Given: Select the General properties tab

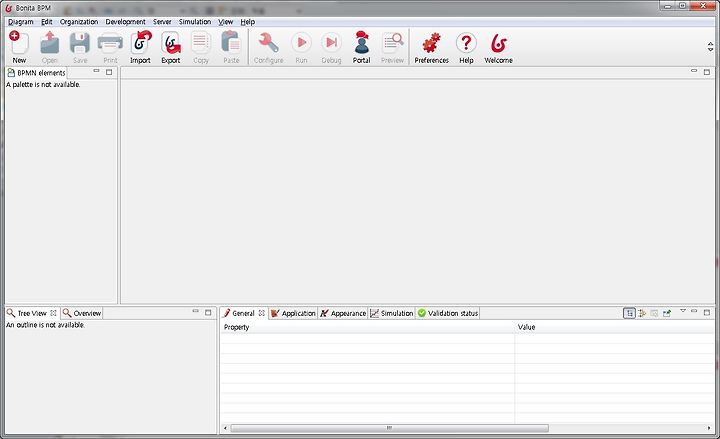Looking at the screenshot, I should tap(243, 313).
